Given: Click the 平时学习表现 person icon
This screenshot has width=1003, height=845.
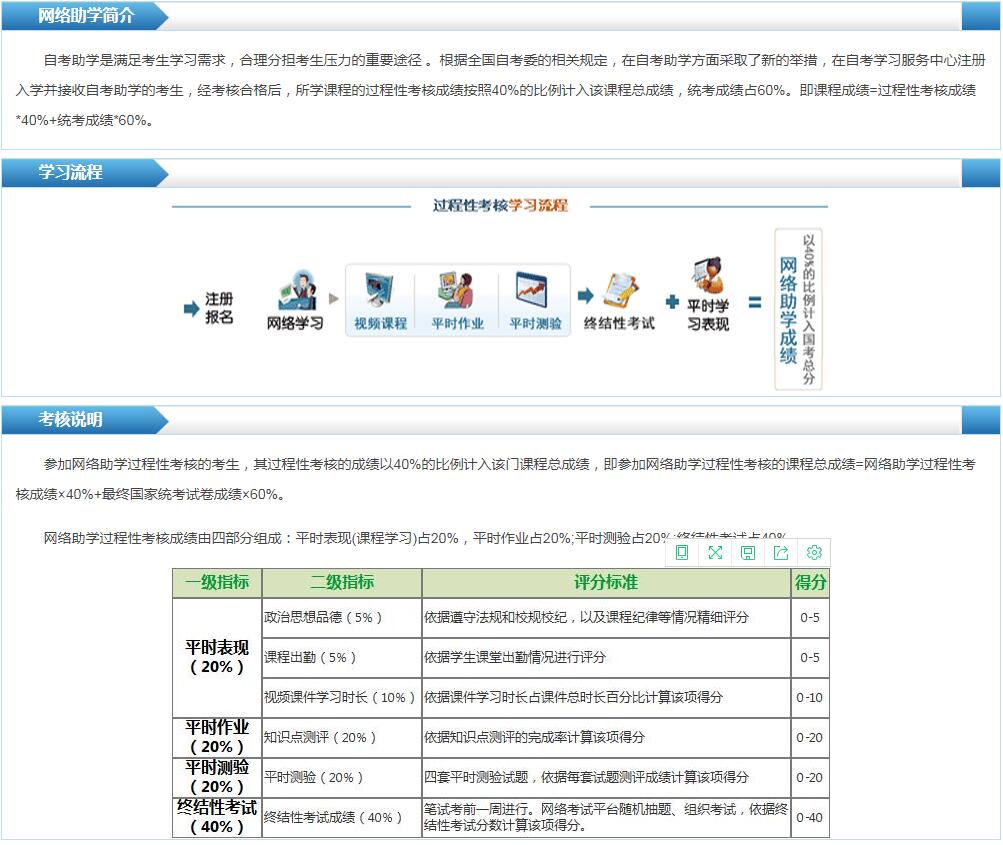Looking at the screenshot, I should click(708, 278).
